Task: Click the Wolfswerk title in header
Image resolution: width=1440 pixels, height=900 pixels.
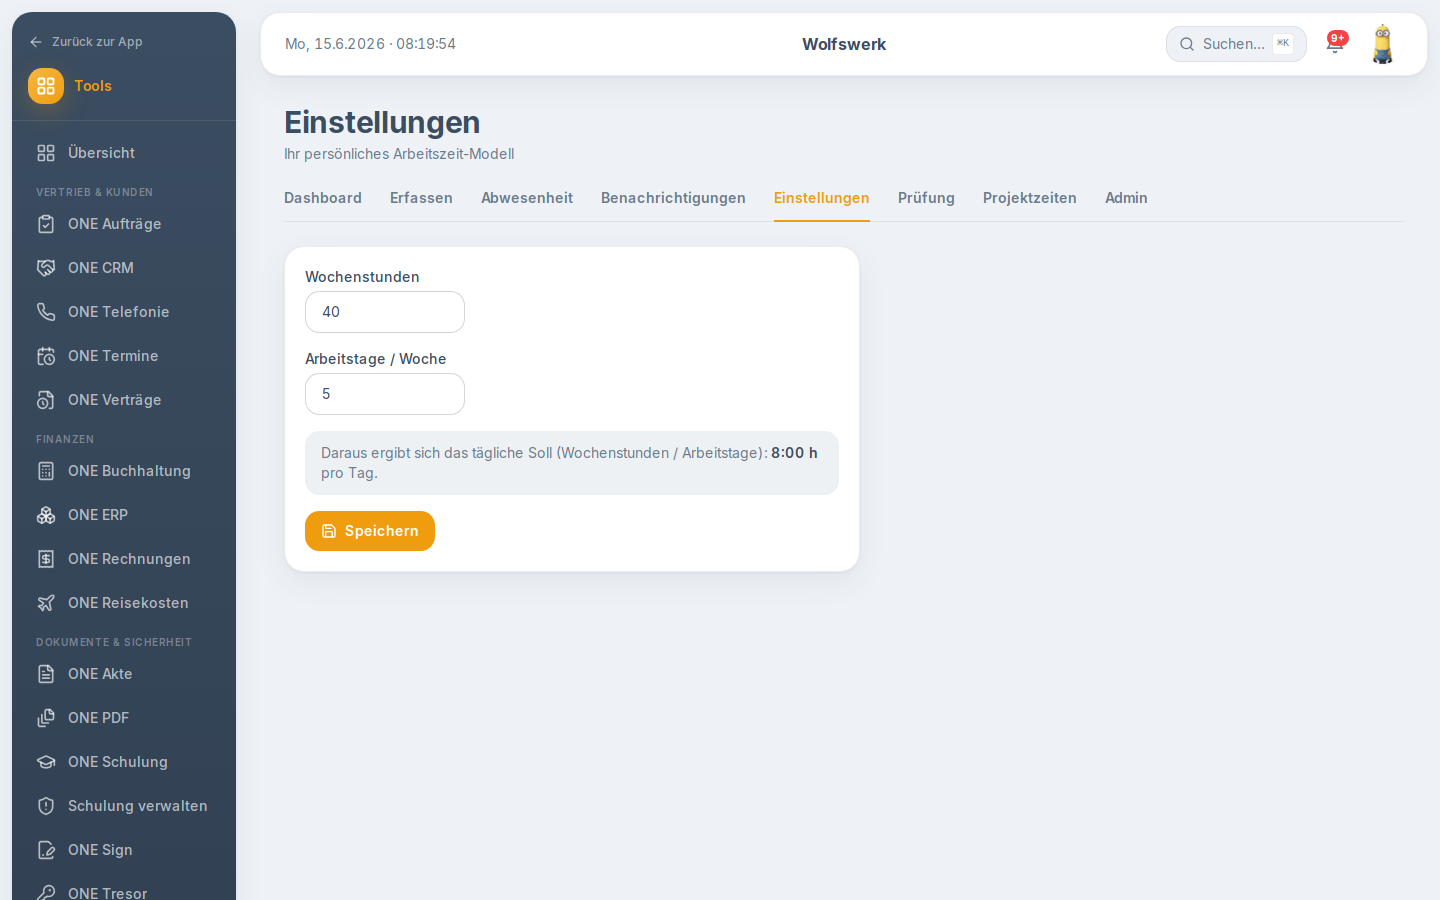Action: coord(844,44)
